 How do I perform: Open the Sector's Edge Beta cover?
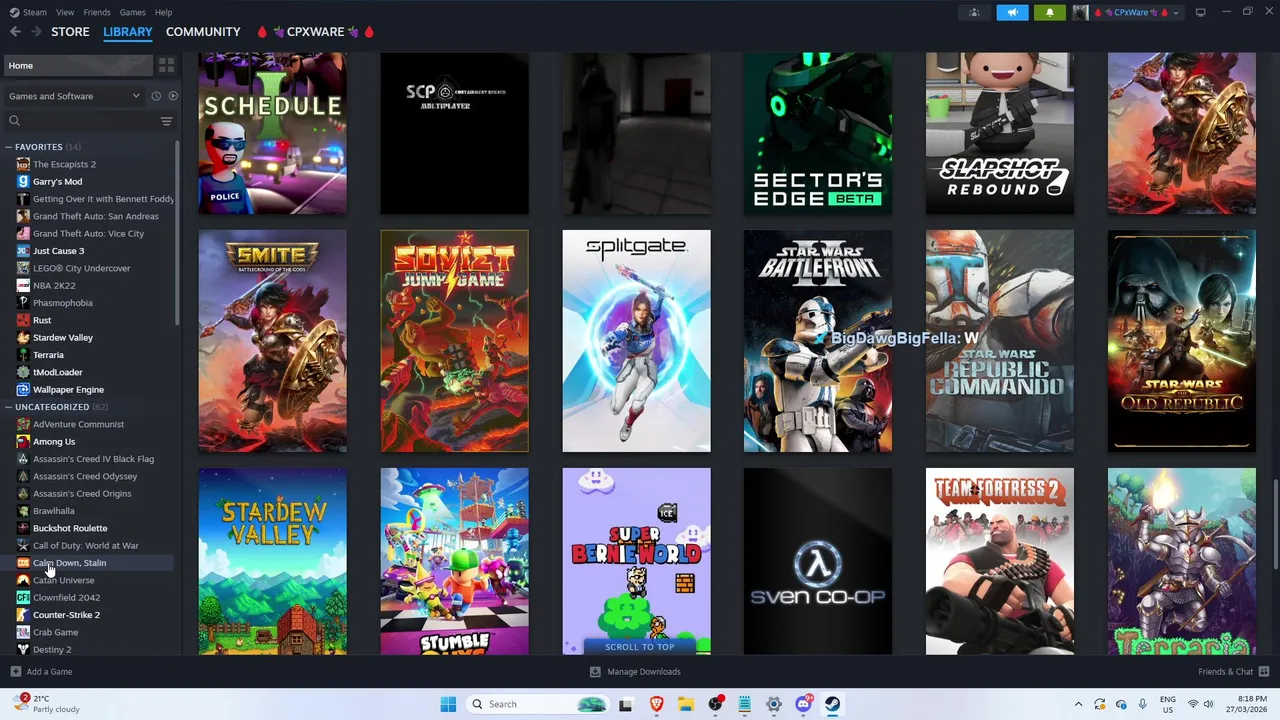click(818, 133)
